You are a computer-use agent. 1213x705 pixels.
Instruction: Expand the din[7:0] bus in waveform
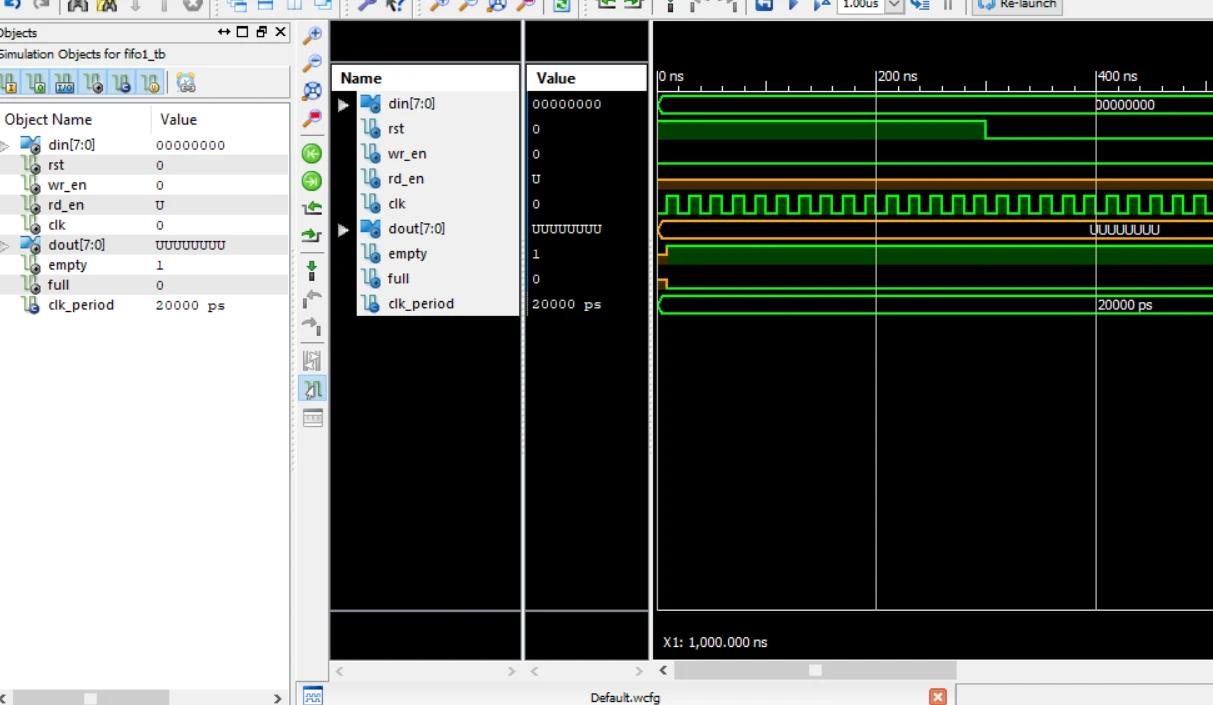[344, 104]
